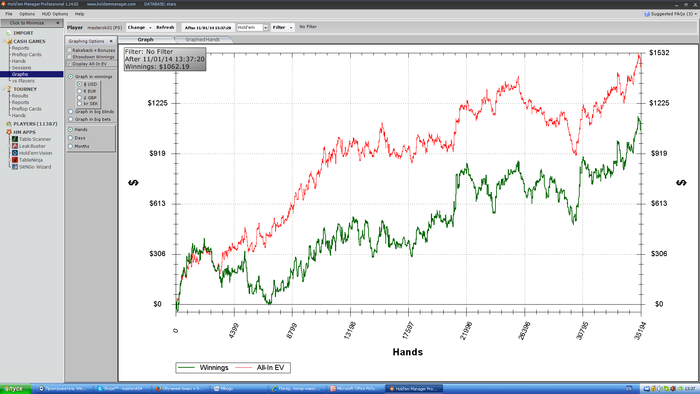Click the HM APPS gear icon
Image resolution: width=700 pixels, height=394 pixels.
pos(8,132)
